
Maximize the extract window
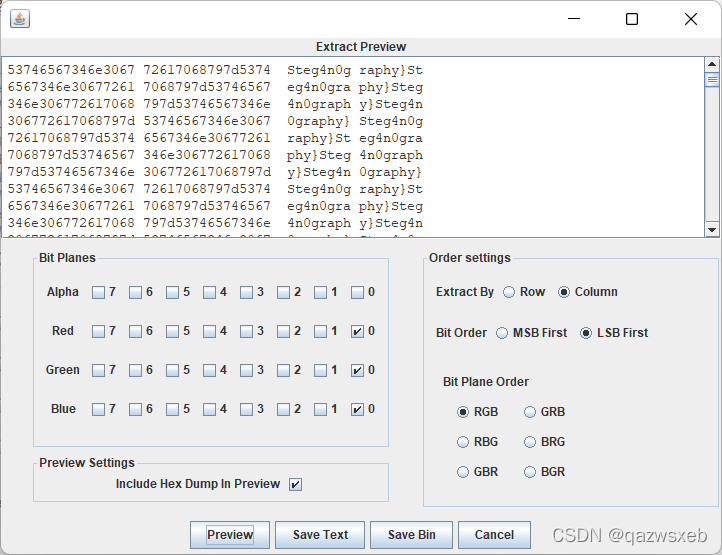[632, 19]
